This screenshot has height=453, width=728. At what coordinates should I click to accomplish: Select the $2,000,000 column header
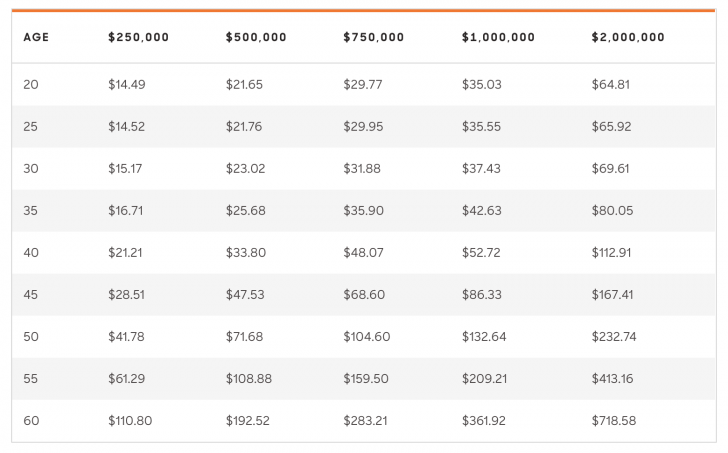(628, 38)
